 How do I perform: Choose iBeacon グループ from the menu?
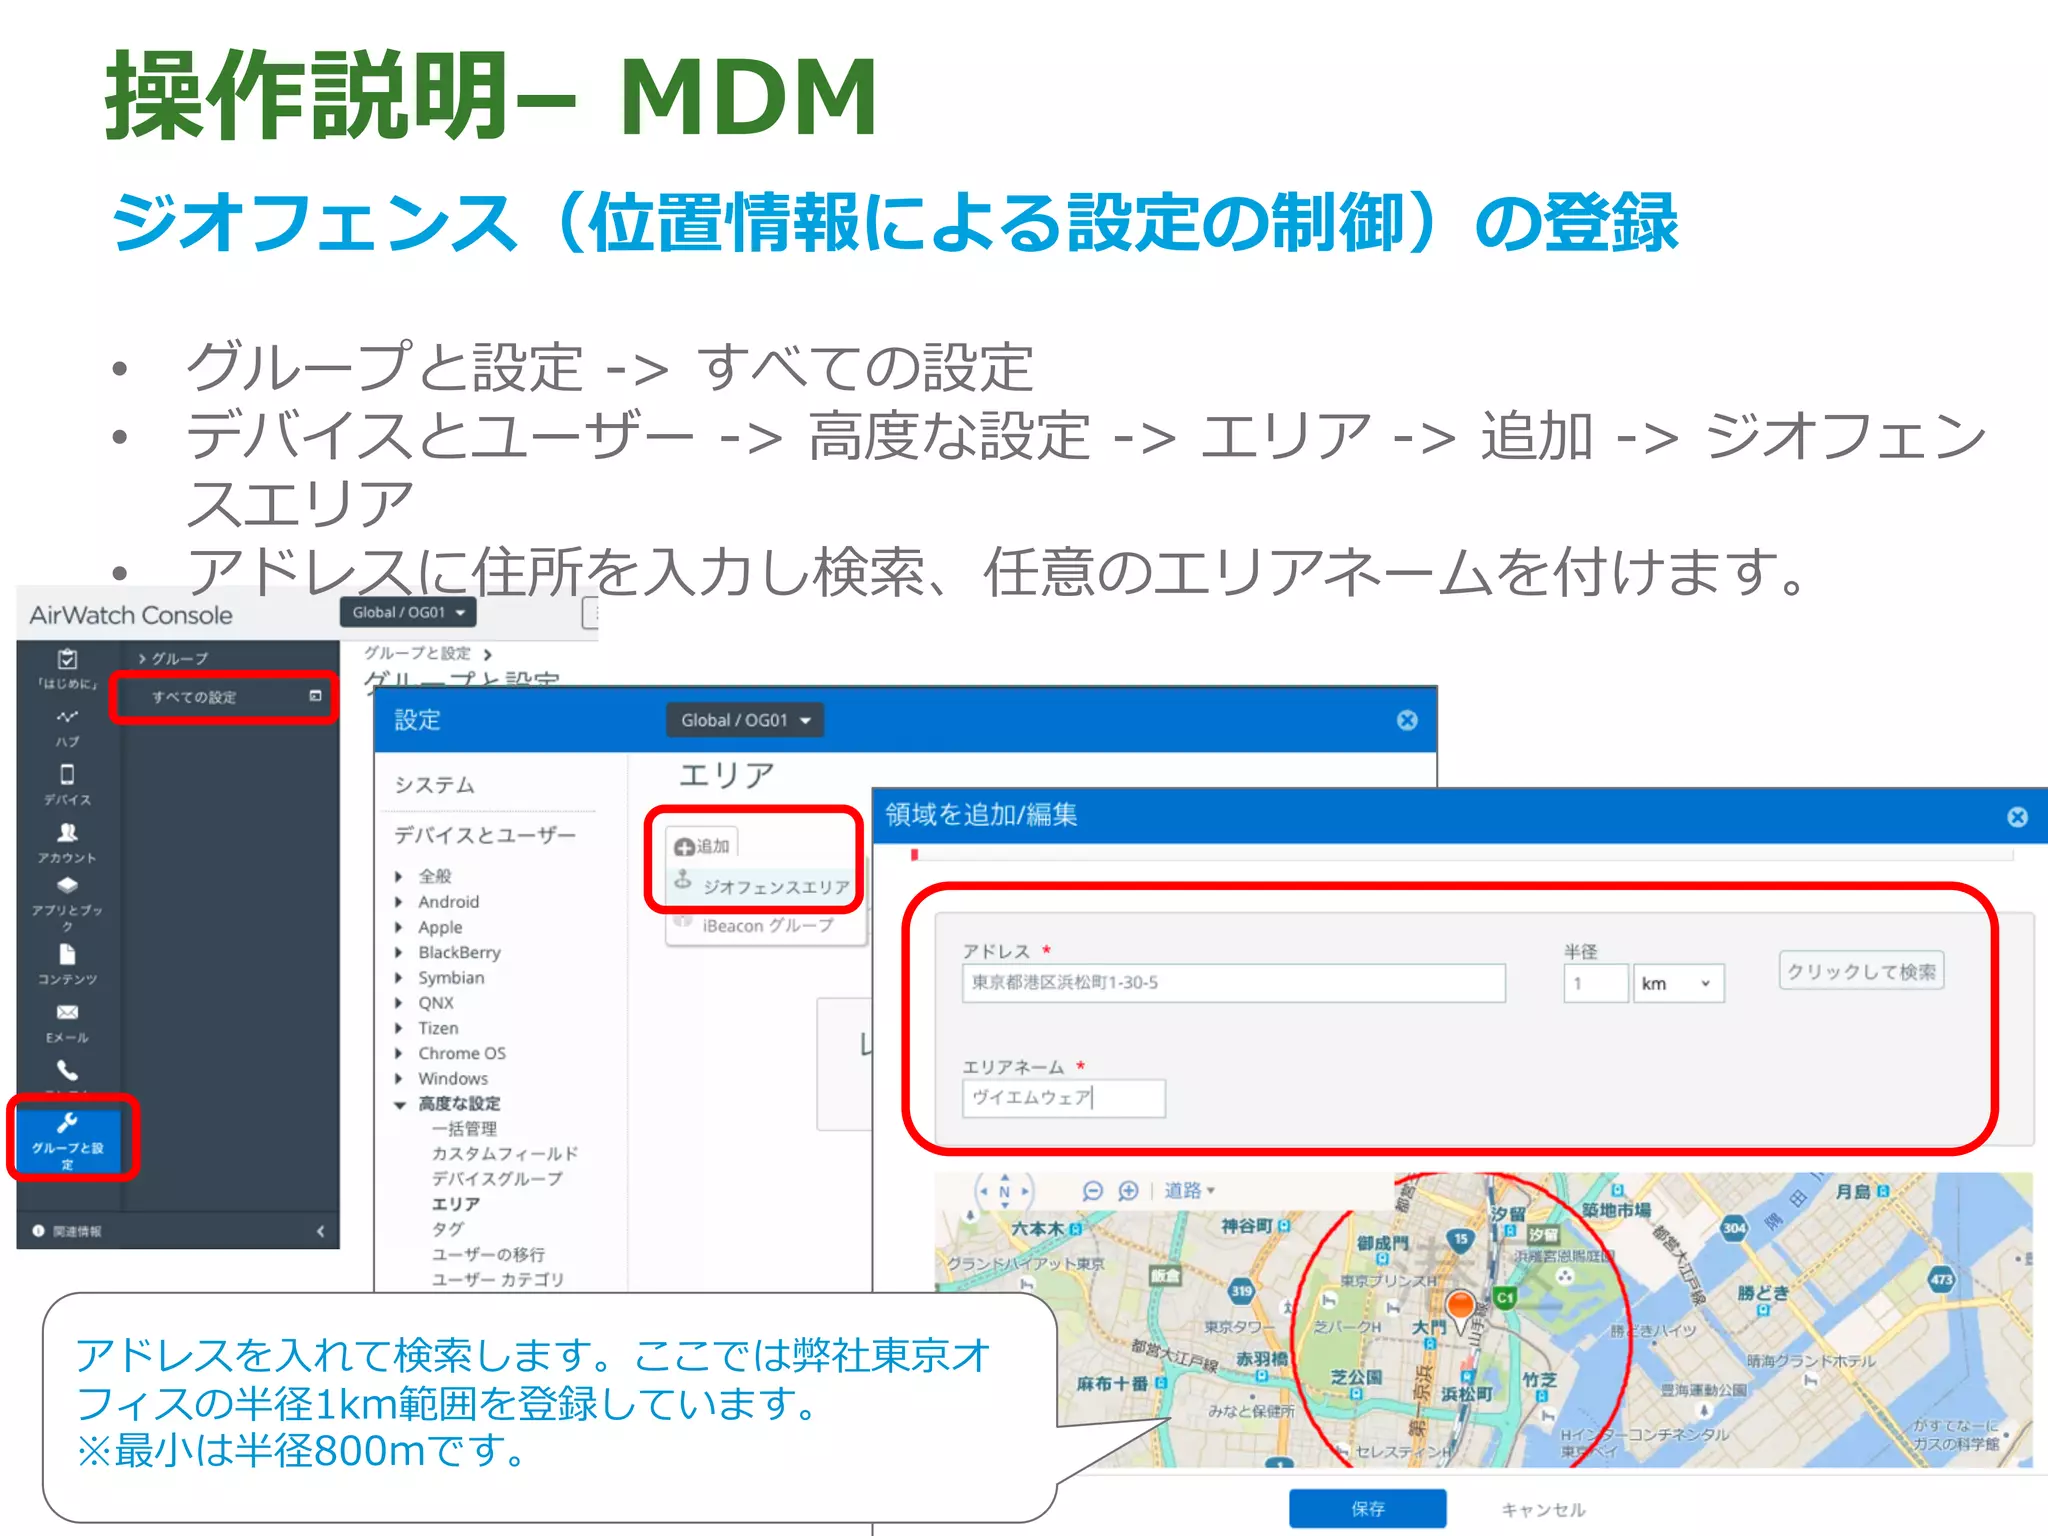point(767,926)
